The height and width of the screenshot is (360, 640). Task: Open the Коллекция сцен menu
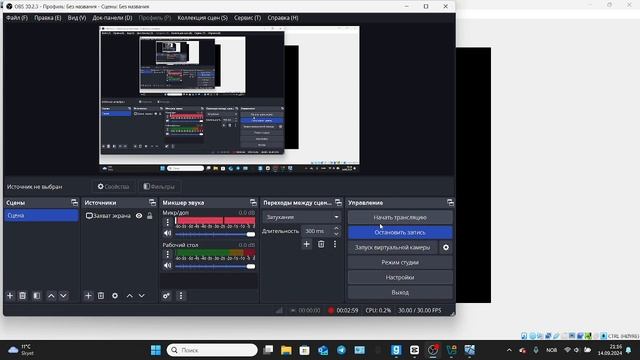[202, 18]
